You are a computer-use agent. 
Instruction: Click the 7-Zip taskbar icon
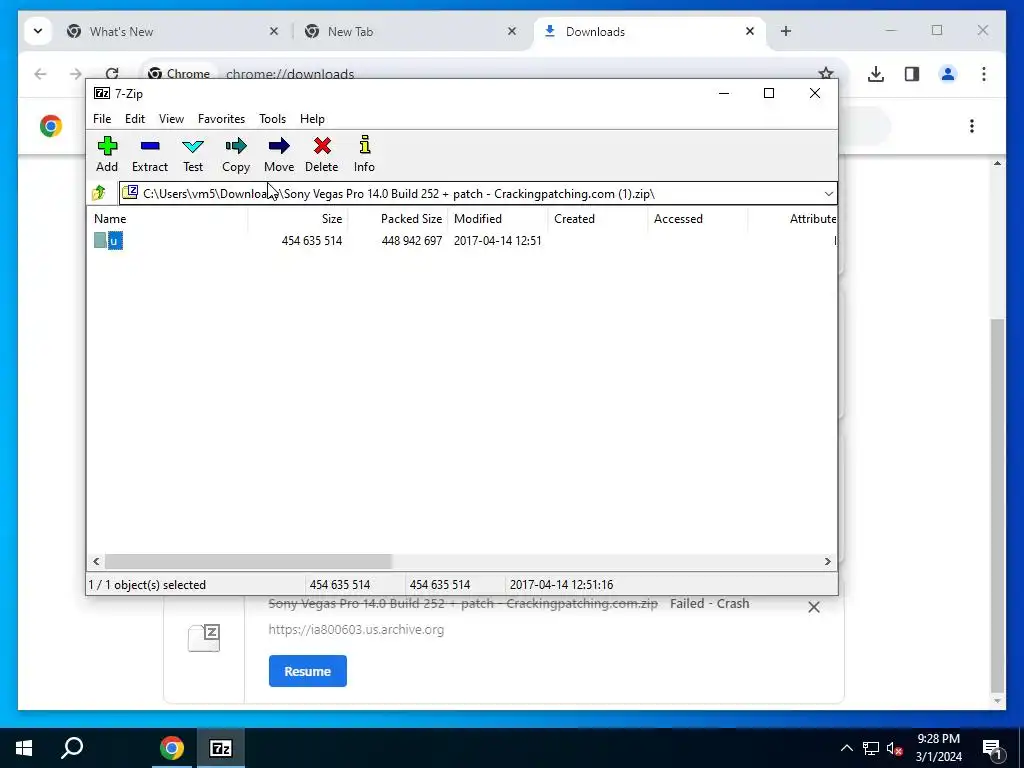click(221, 748)
